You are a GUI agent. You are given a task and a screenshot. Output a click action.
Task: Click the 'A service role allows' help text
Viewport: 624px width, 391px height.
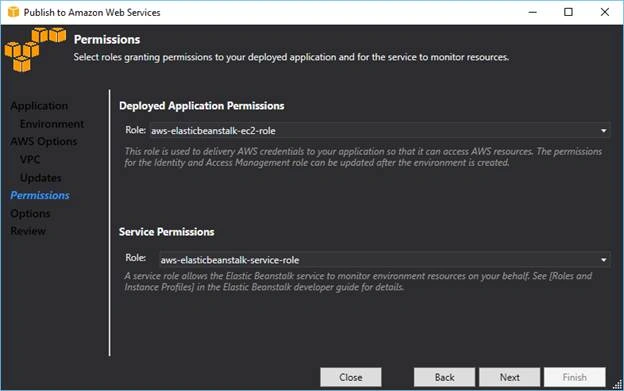click(358, 282)
